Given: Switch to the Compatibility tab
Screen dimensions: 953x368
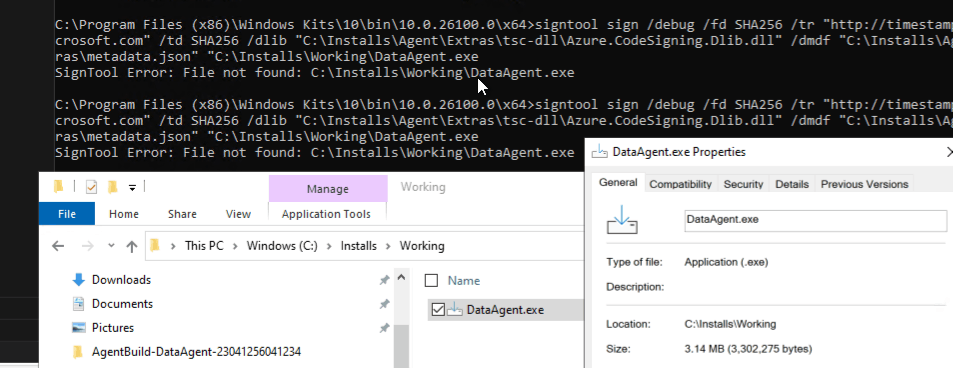Looking at the screenshot, I should pyautogui.click(x=680, y=184).
